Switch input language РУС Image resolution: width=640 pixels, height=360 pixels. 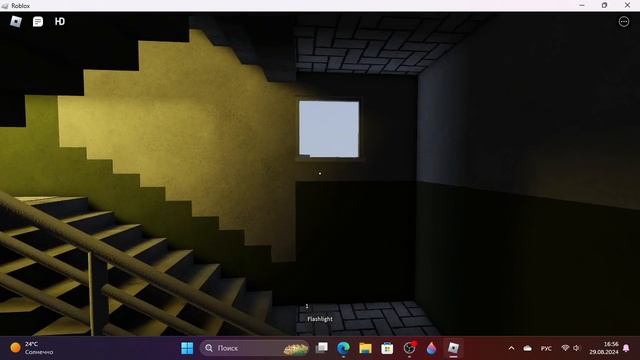546,348
